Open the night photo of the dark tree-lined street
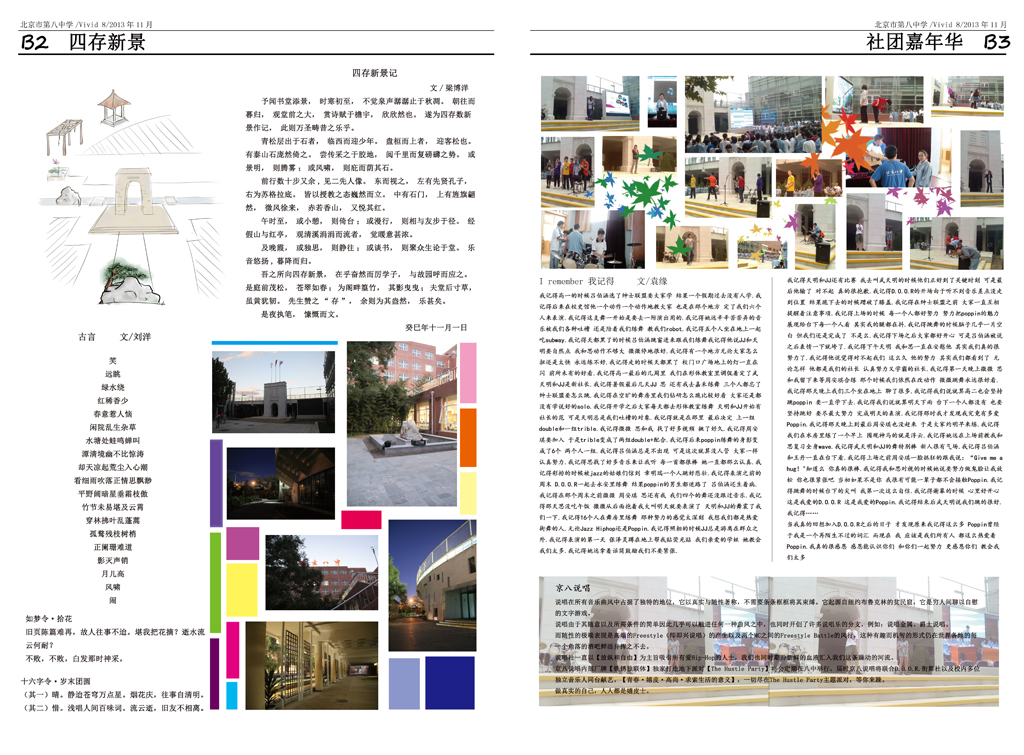Viewport: 1024px width, 755px height. coord(281,483)
